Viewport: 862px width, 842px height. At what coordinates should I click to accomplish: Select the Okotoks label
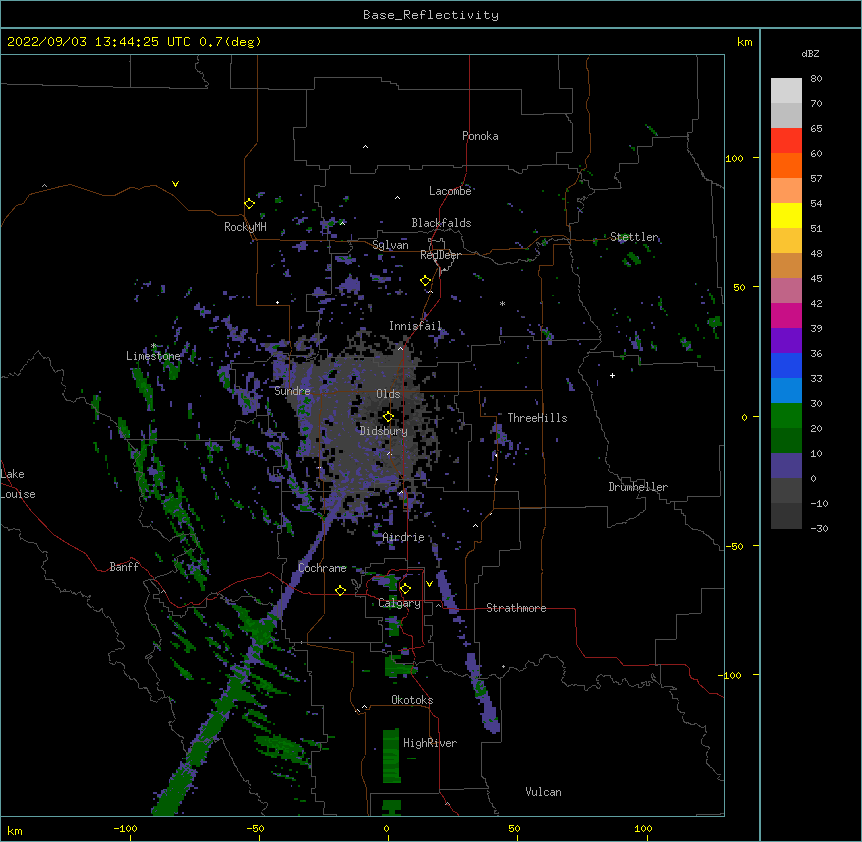(x=412, y=700)
